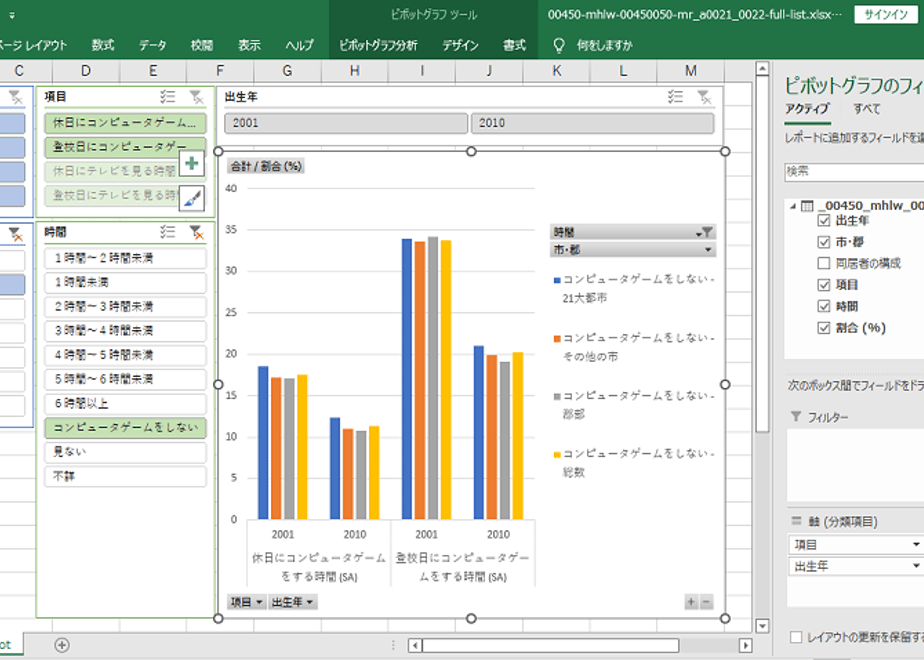This screenshot has height=660, width=924.
Task: Select 登校日にコンピュータゲー slicer item
Action: (x=125, y=147)
